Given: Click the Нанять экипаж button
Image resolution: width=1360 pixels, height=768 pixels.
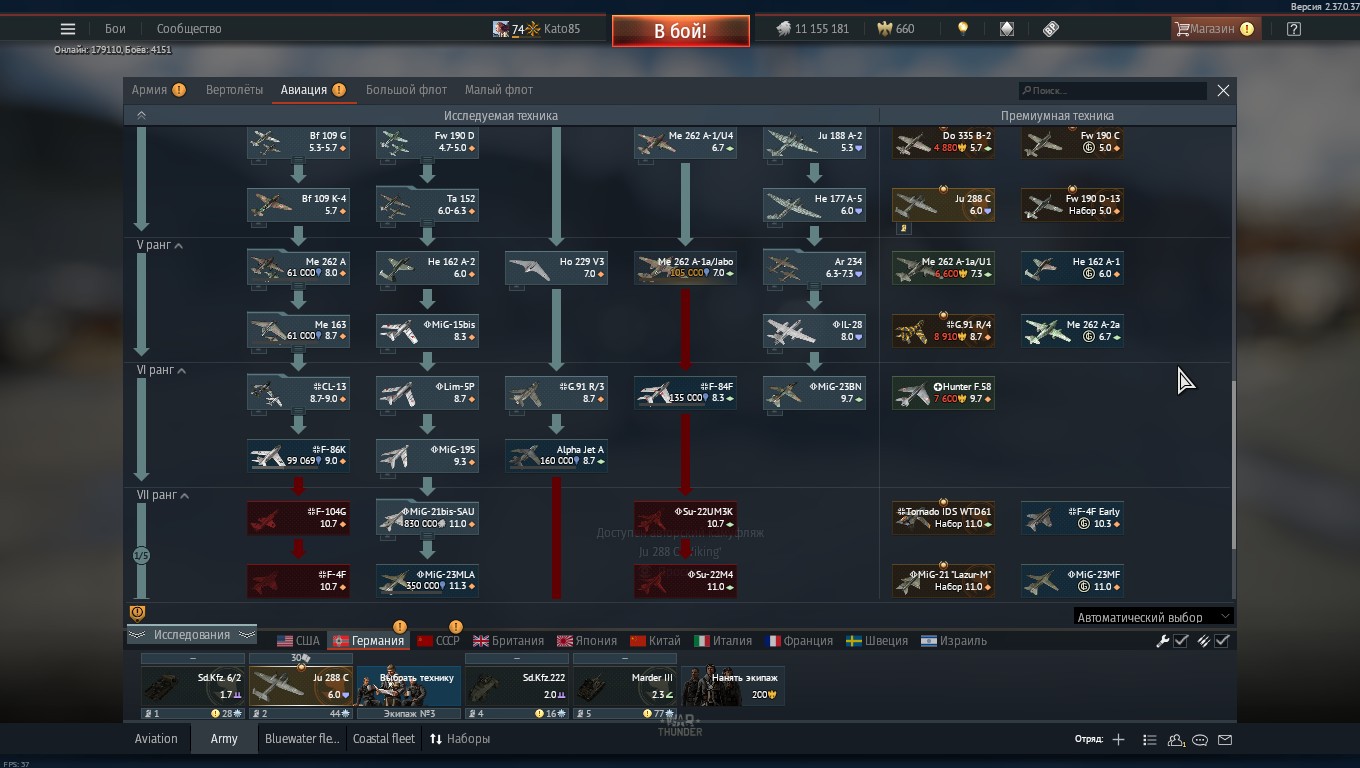Looking at the screenshot, I should (x=733, y=687).
